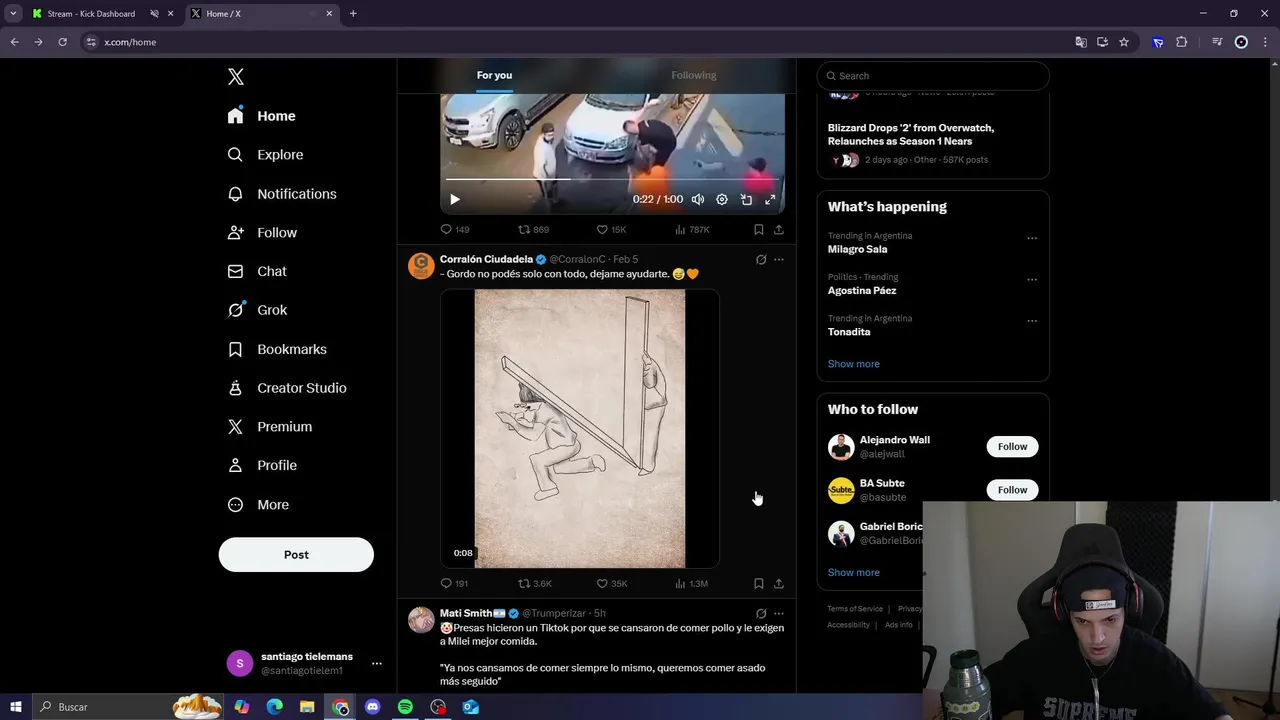Open Corralón Ciudadela profile avatar
The width and height of the screenshot is (1280, 720).
coord(421,265)
